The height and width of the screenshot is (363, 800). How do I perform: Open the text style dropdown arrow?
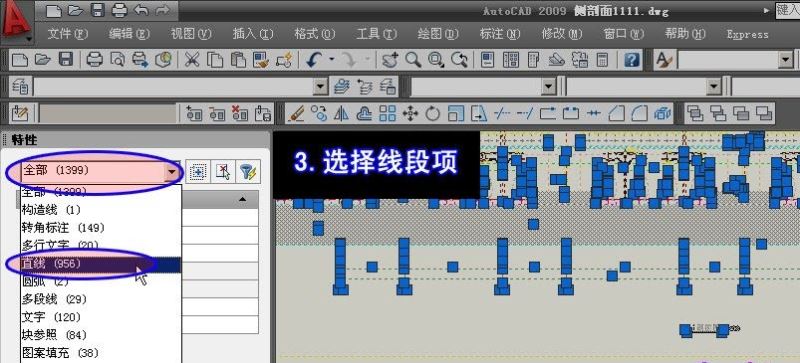[x=786, y=61]
